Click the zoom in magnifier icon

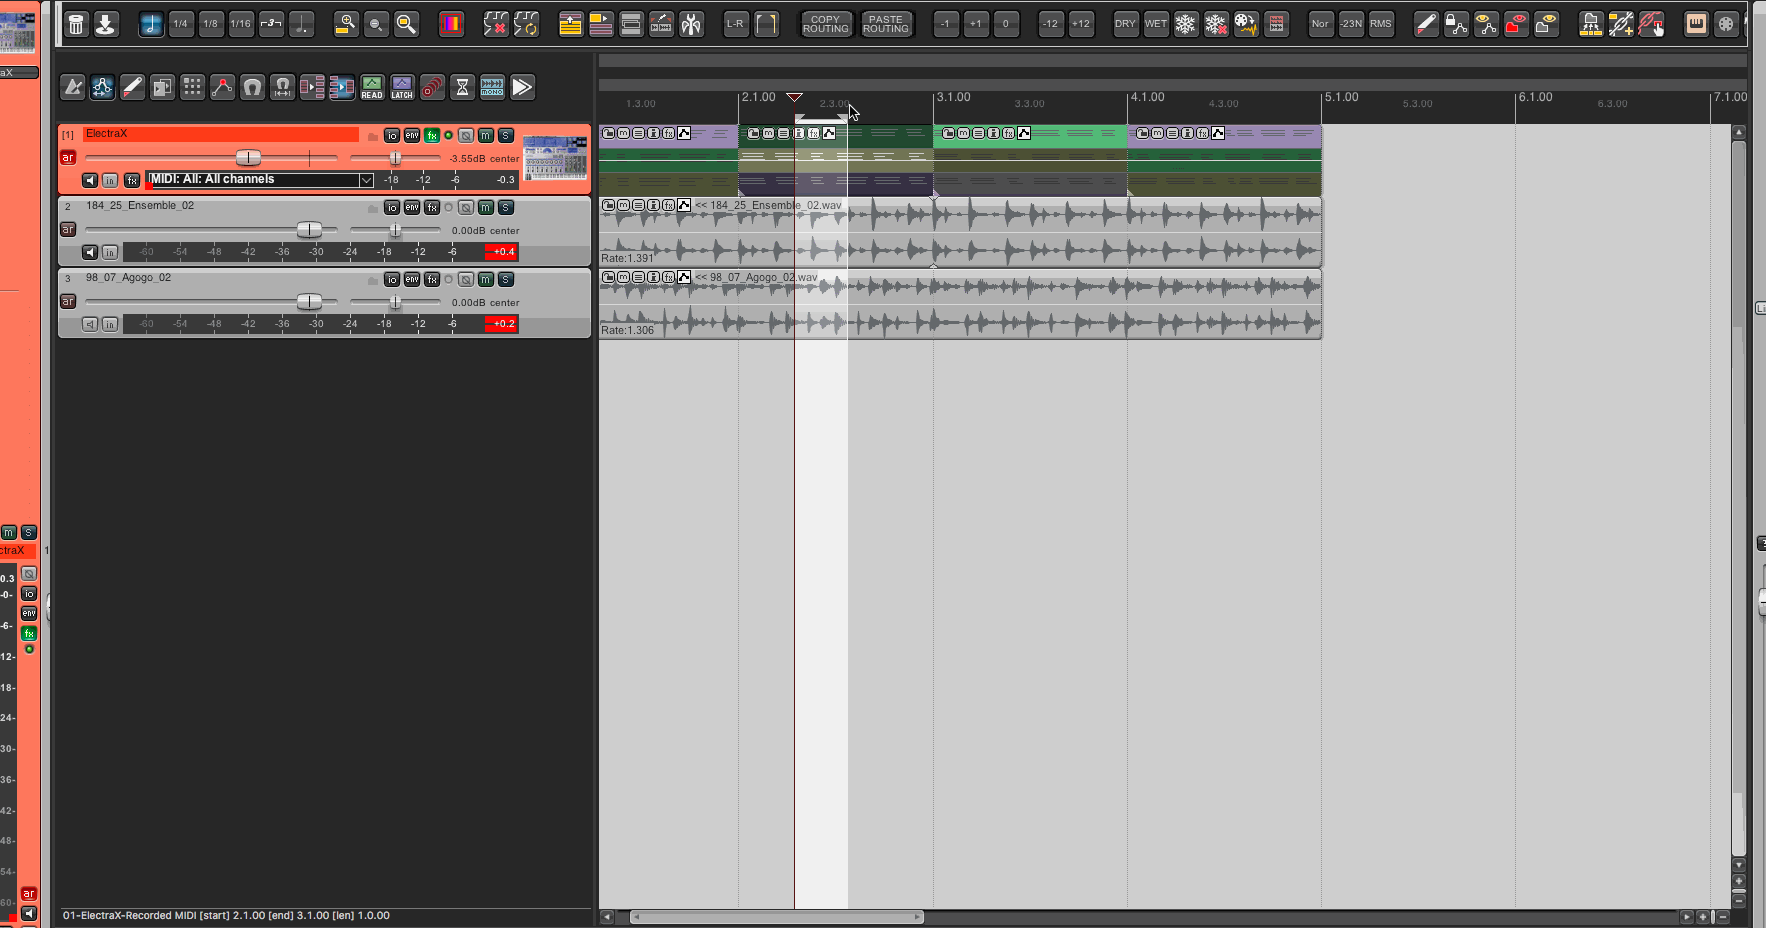point(346,24)
